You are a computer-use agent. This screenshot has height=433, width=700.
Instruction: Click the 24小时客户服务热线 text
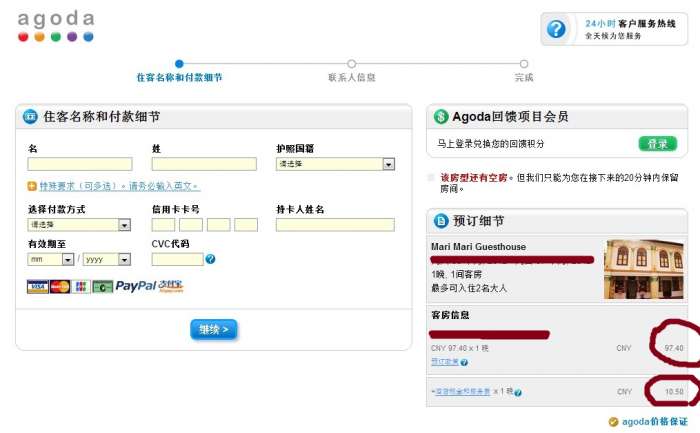(630, 24)
